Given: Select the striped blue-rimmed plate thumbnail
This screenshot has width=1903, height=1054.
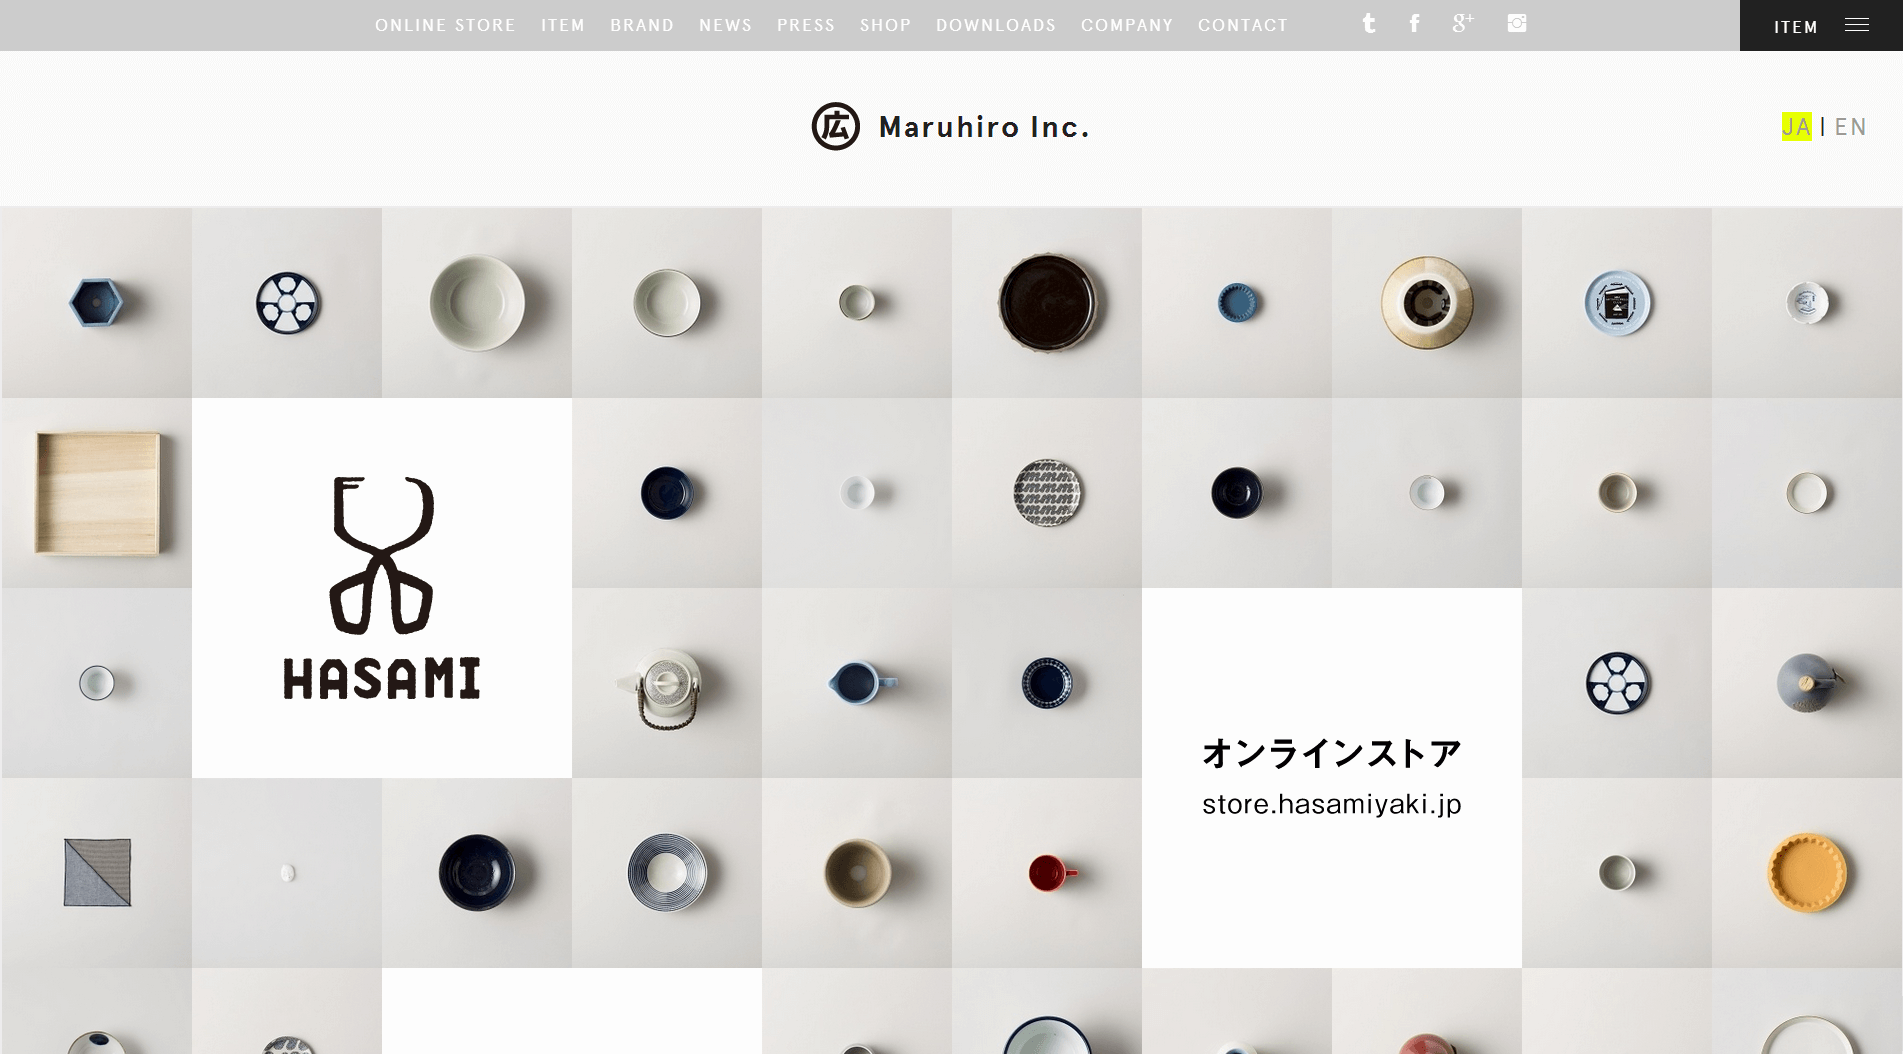Looking at the screenshot, I should pos(667,873).
